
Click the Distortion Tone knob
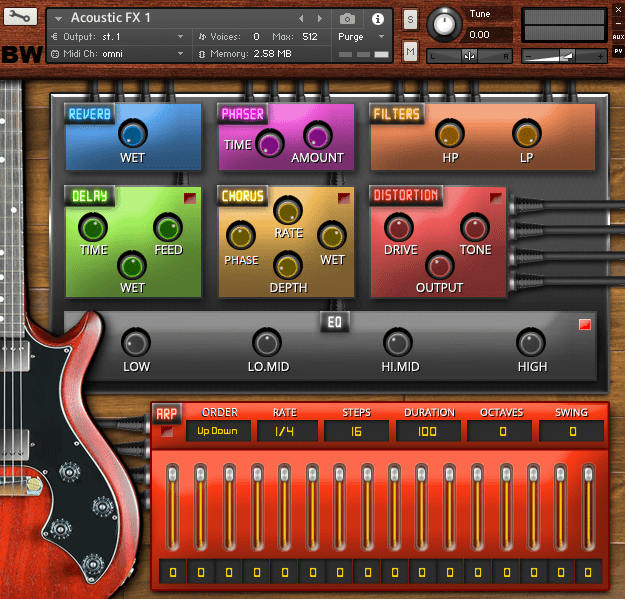click(475, 228)
